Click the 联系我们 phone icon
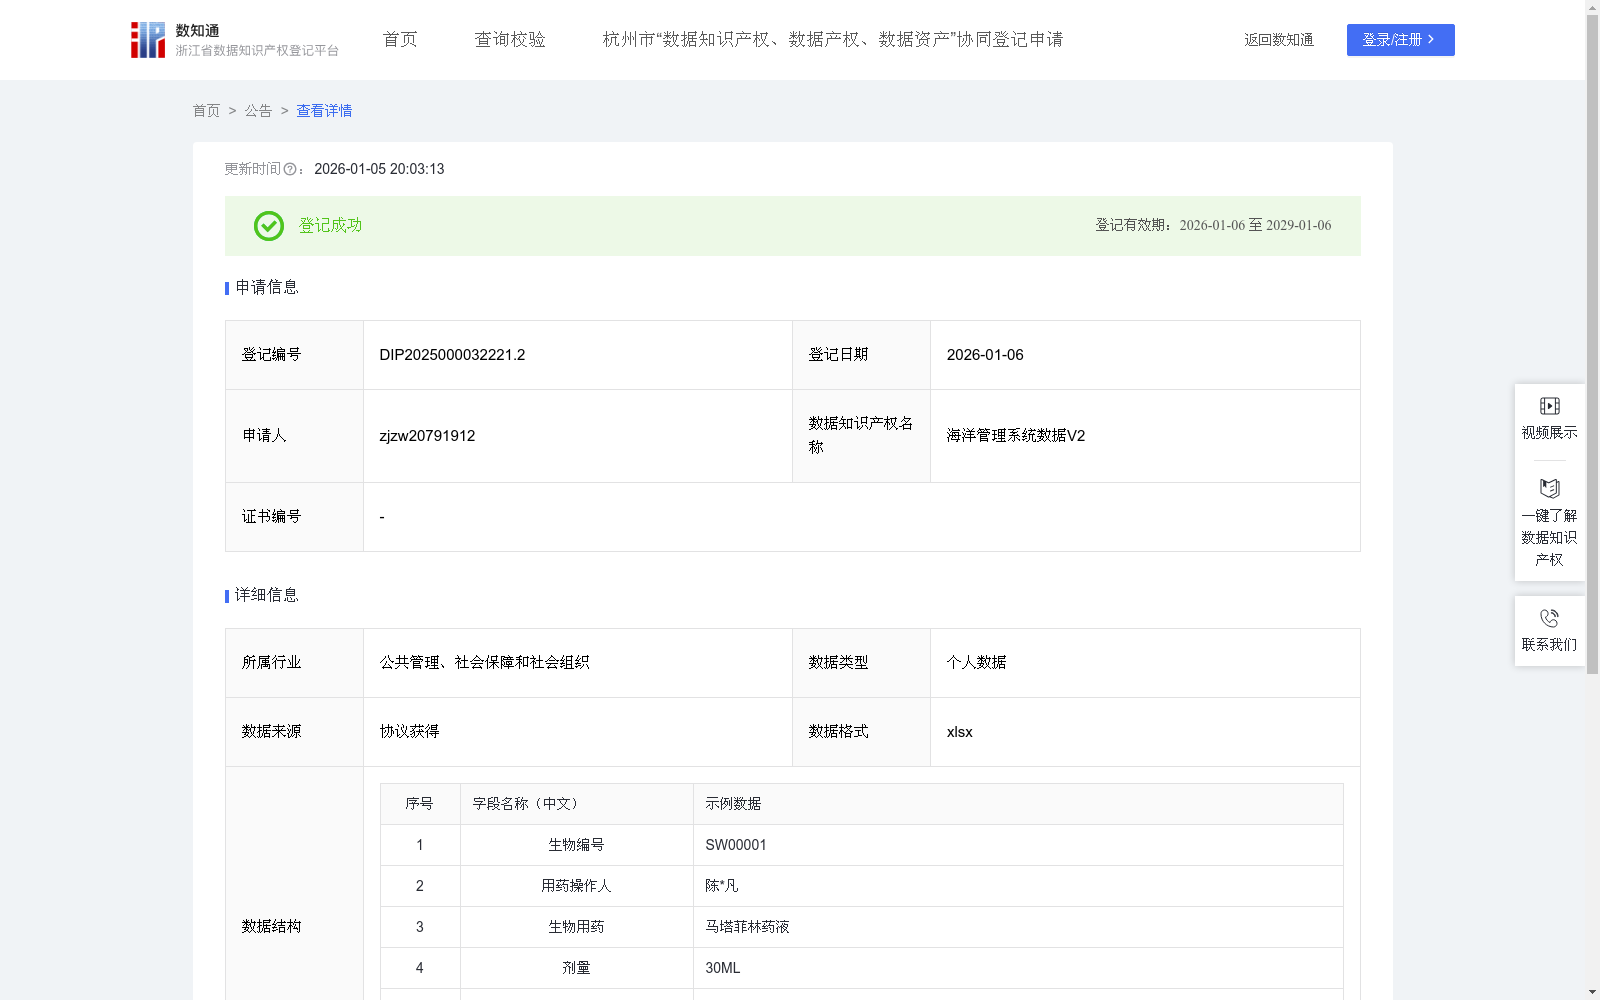 (x=1550, y=618)
